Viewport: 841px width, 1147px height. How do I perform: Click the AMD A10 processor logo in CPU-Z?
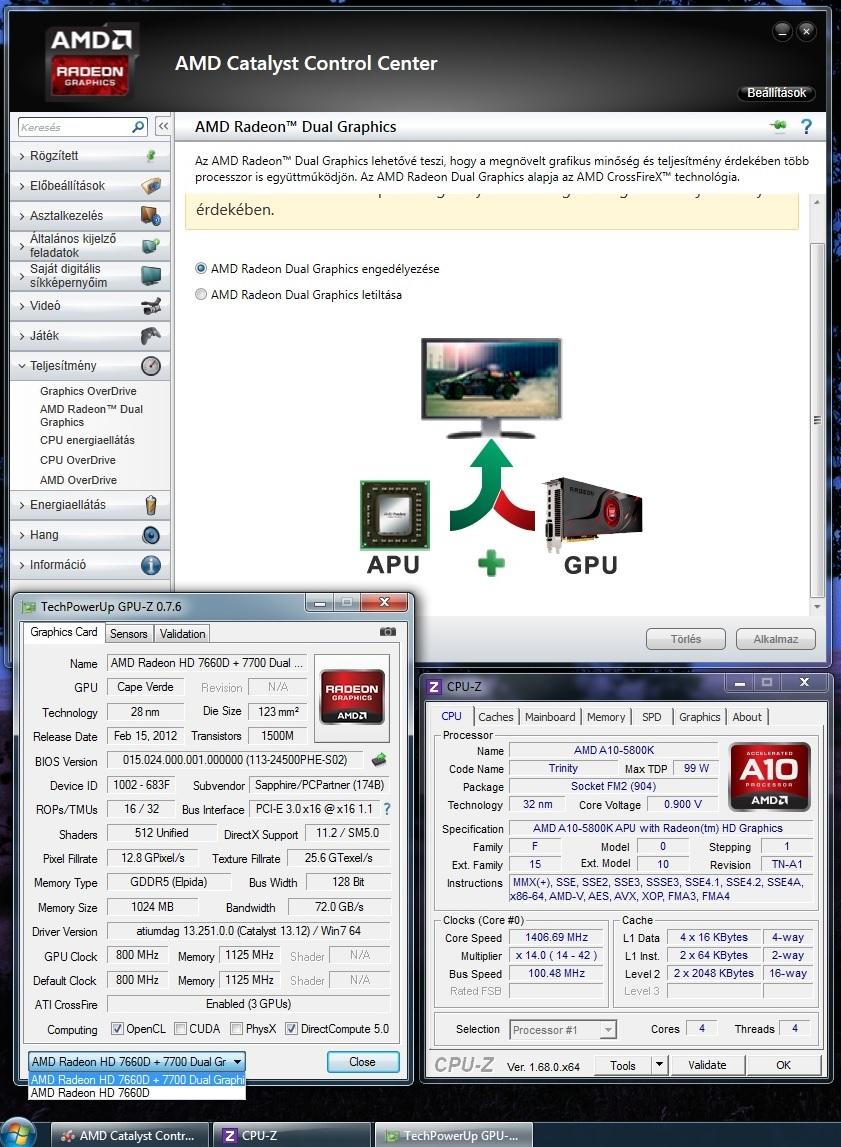click(769, 776)
